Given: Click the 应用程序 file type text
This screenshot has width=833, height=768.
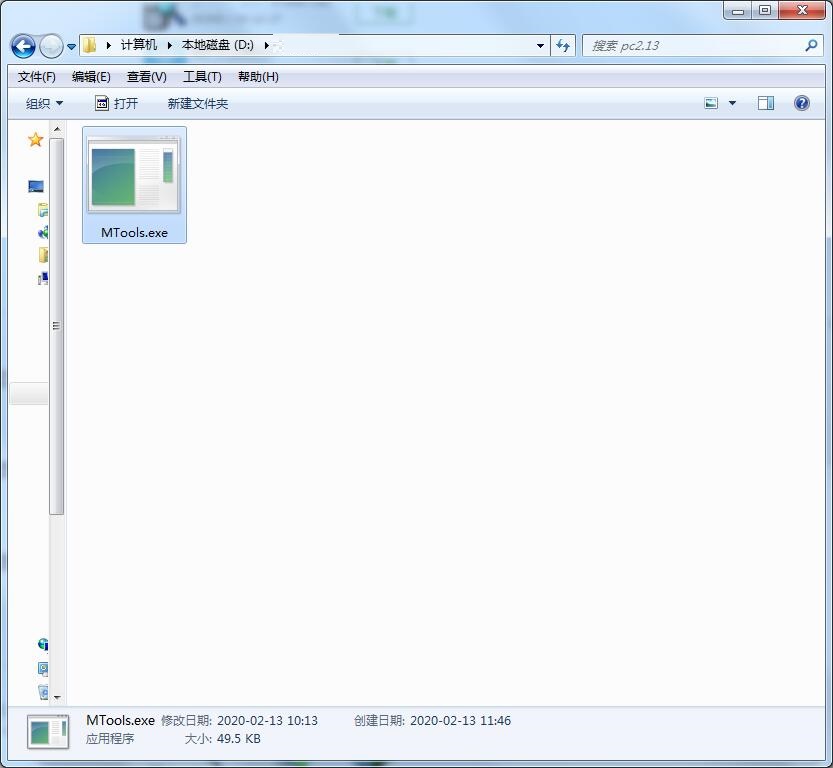Looking at the screenshot, I should pos(110,739).
